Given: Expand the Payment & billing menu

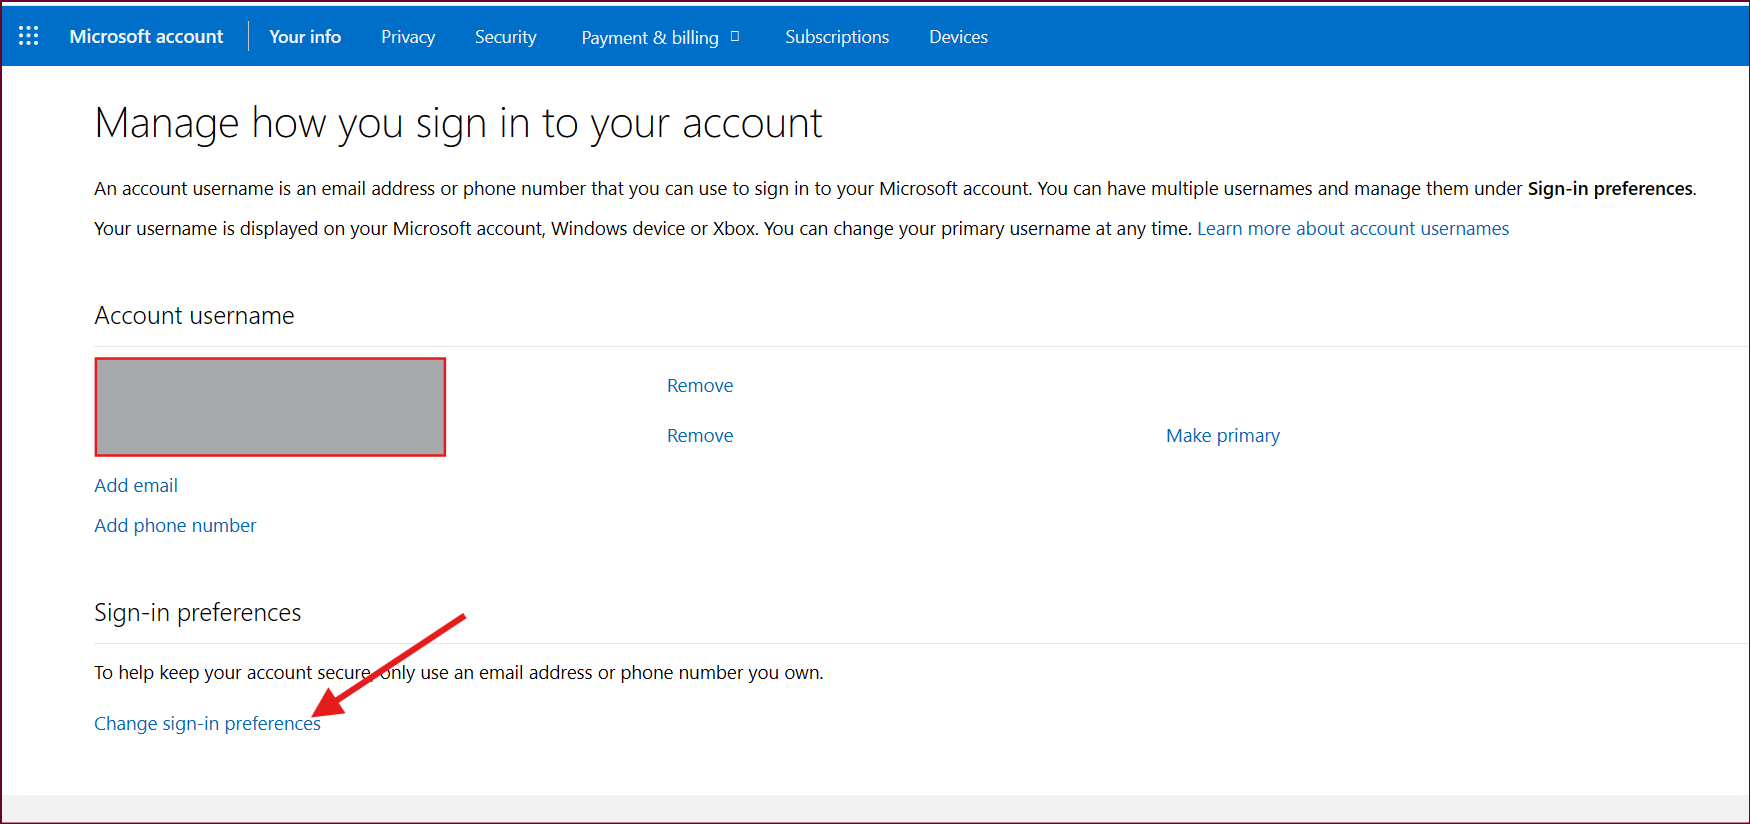Looking at the screenshot, I should point(660,37).
